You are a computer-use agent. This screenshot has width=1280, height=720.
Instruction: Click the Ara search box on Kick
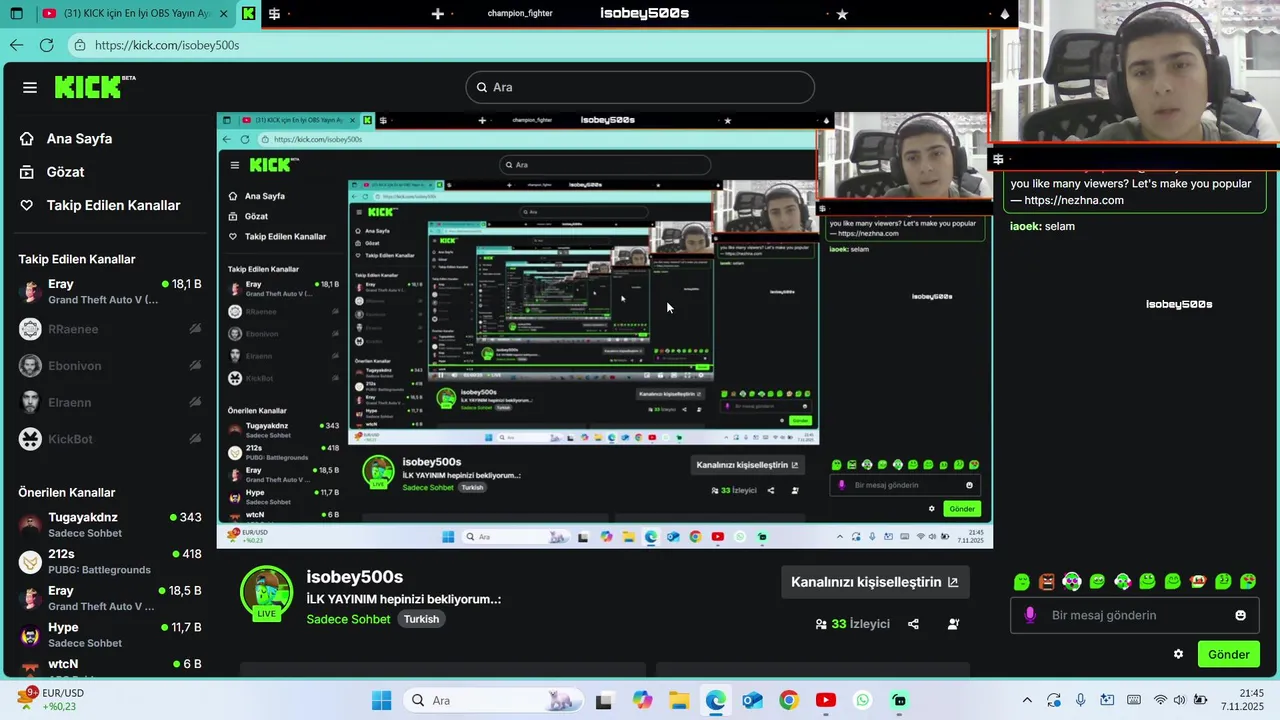click(x=640, y=87)
